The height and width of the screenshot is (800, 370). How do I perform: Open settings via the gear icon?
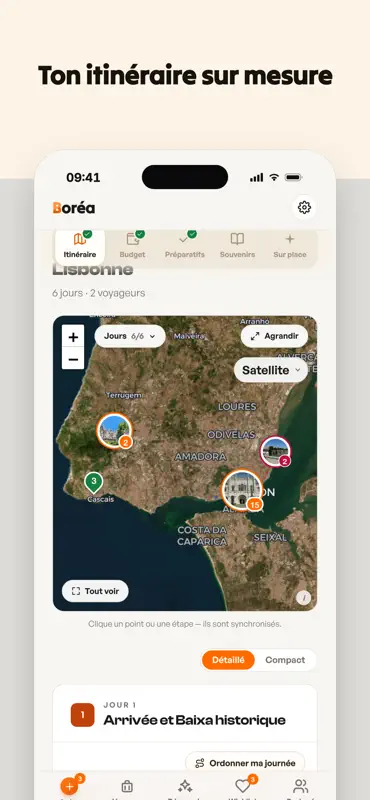pyautogui.click(x=304, y=208)
